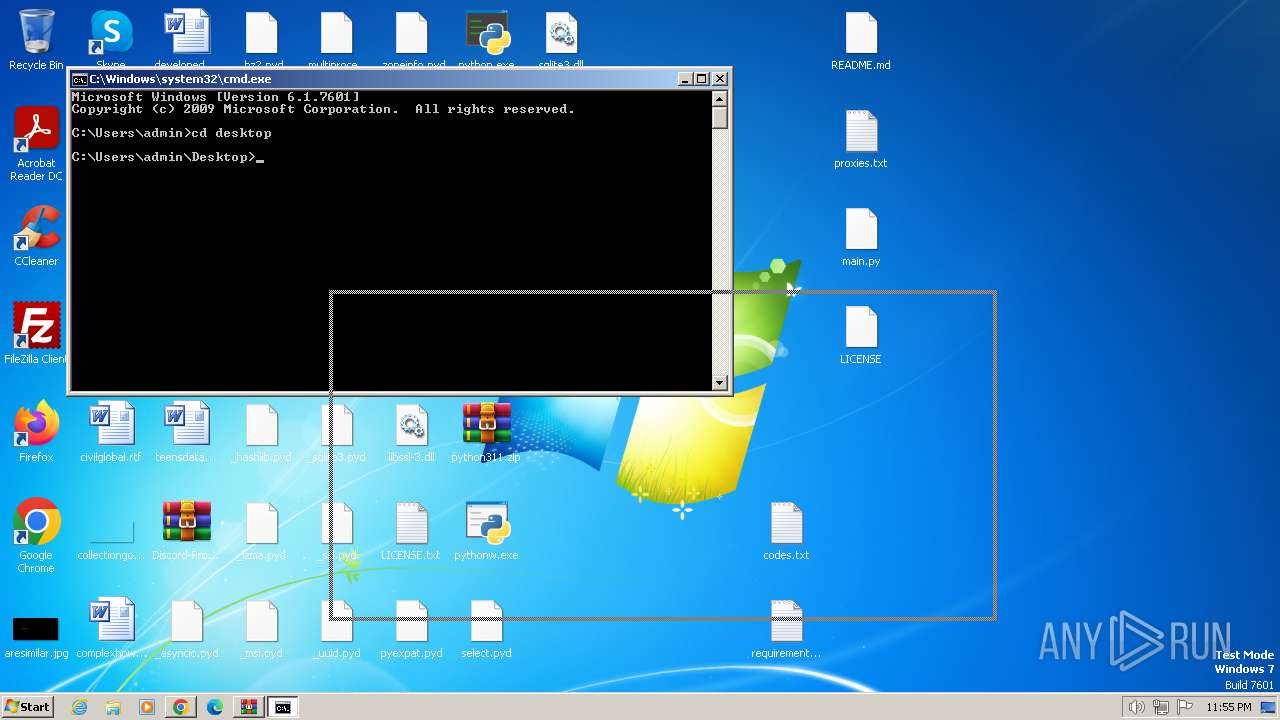1280x720 pixels.
Task: Select the LICENSE file without extension
Action: (861, 334)
